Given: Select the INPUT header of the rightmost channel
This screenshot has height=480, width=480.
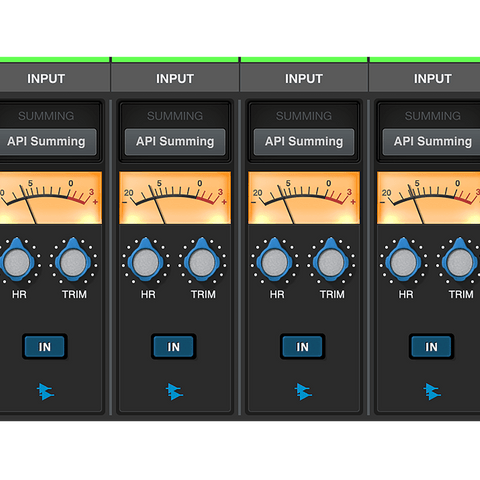Looking at the screenshot, I should pyautogui.click(x=425, y=79).
